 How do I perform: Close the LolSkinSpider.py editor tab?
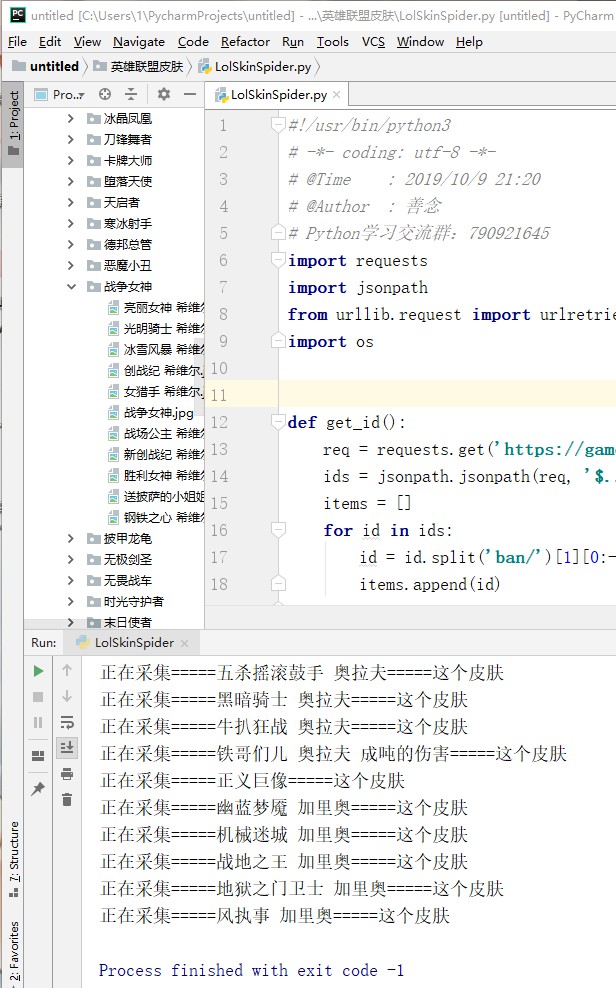pos(337,95)
